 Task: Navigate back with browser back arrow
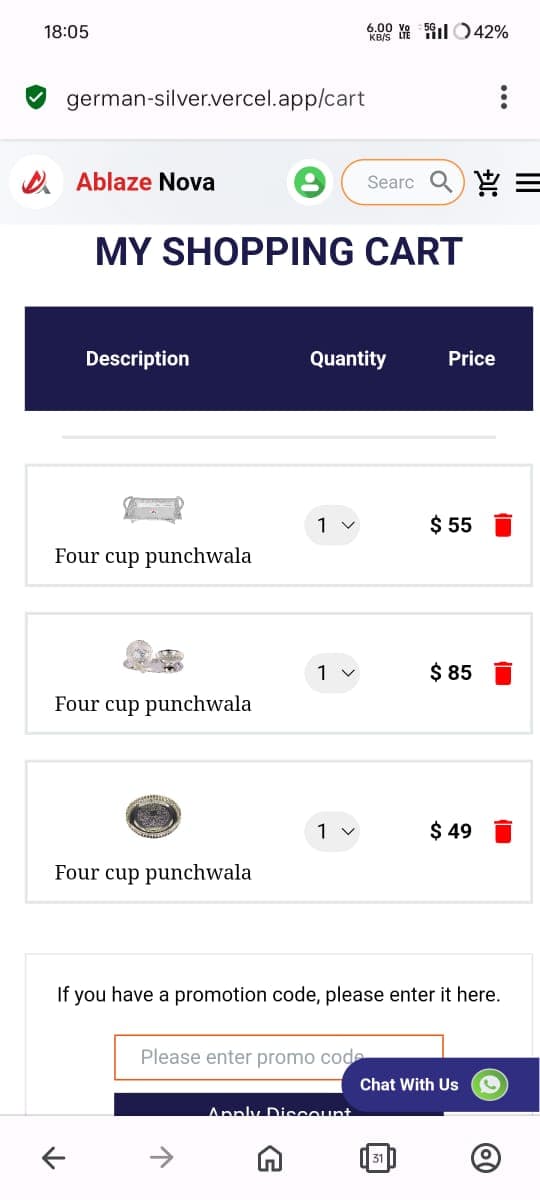54,1158
